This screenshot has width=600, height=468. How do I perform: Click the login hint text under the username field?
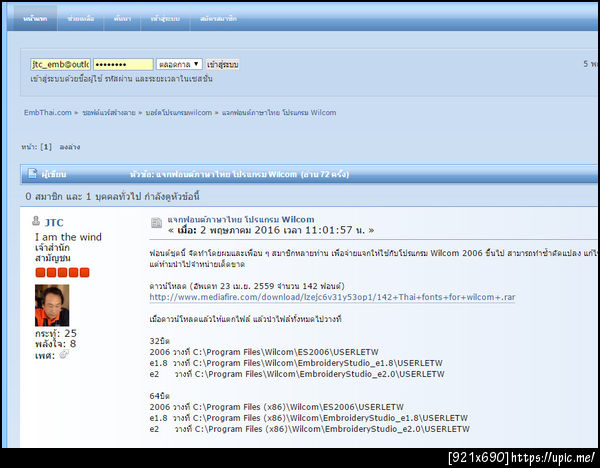121,79
